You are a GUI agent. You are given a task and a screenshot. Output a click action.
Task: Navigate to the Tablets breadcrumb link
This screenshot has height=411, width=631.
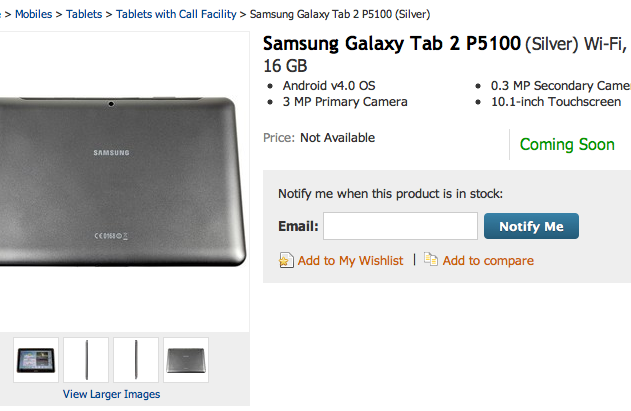[84, 14]
